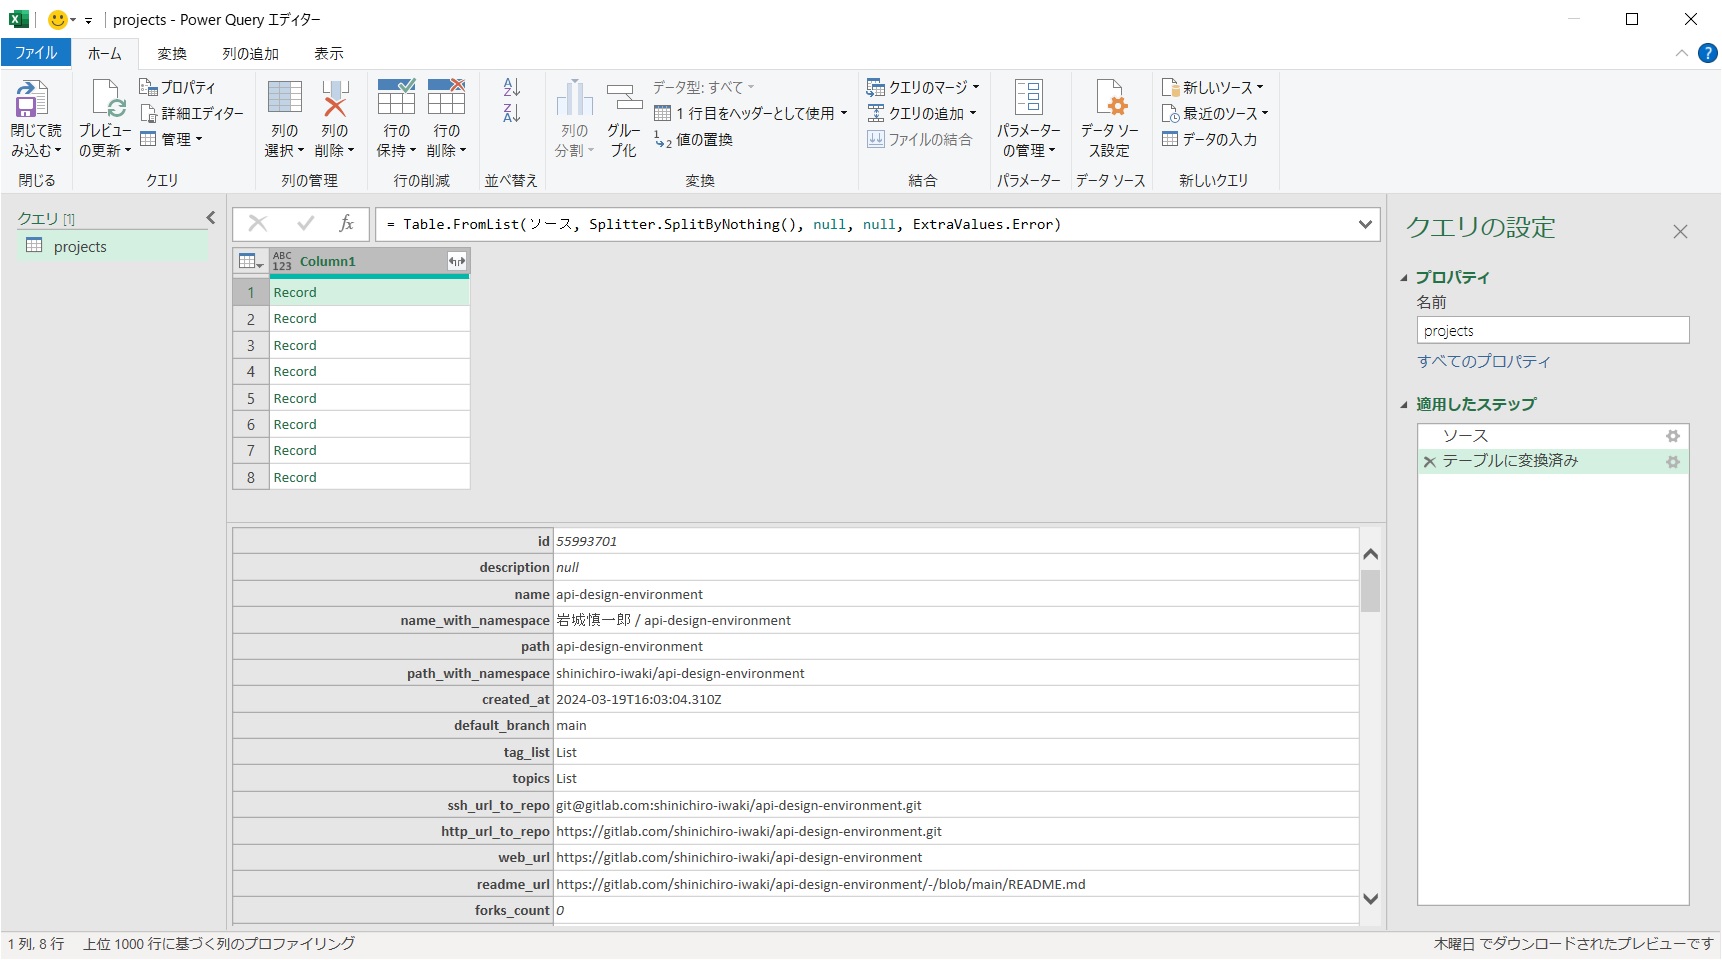This screenshot has width=1722, height=960.
Task: Click the Refresh Preview icon
Action: coord(106,100)
